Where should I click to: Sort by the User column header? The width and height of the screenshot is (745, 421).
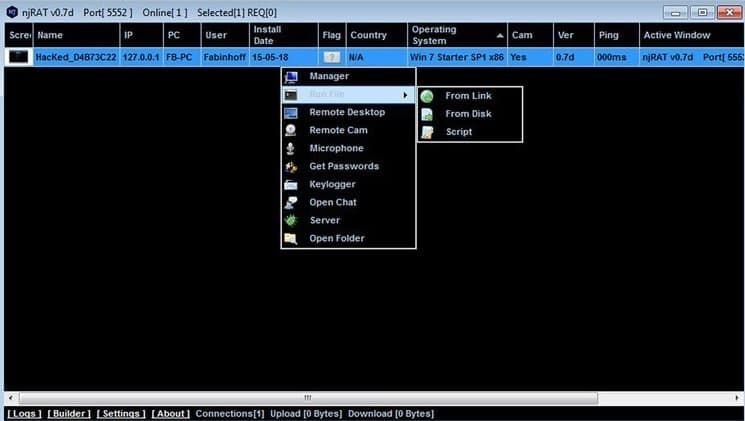pyautogui.click(x=225, y=35)
